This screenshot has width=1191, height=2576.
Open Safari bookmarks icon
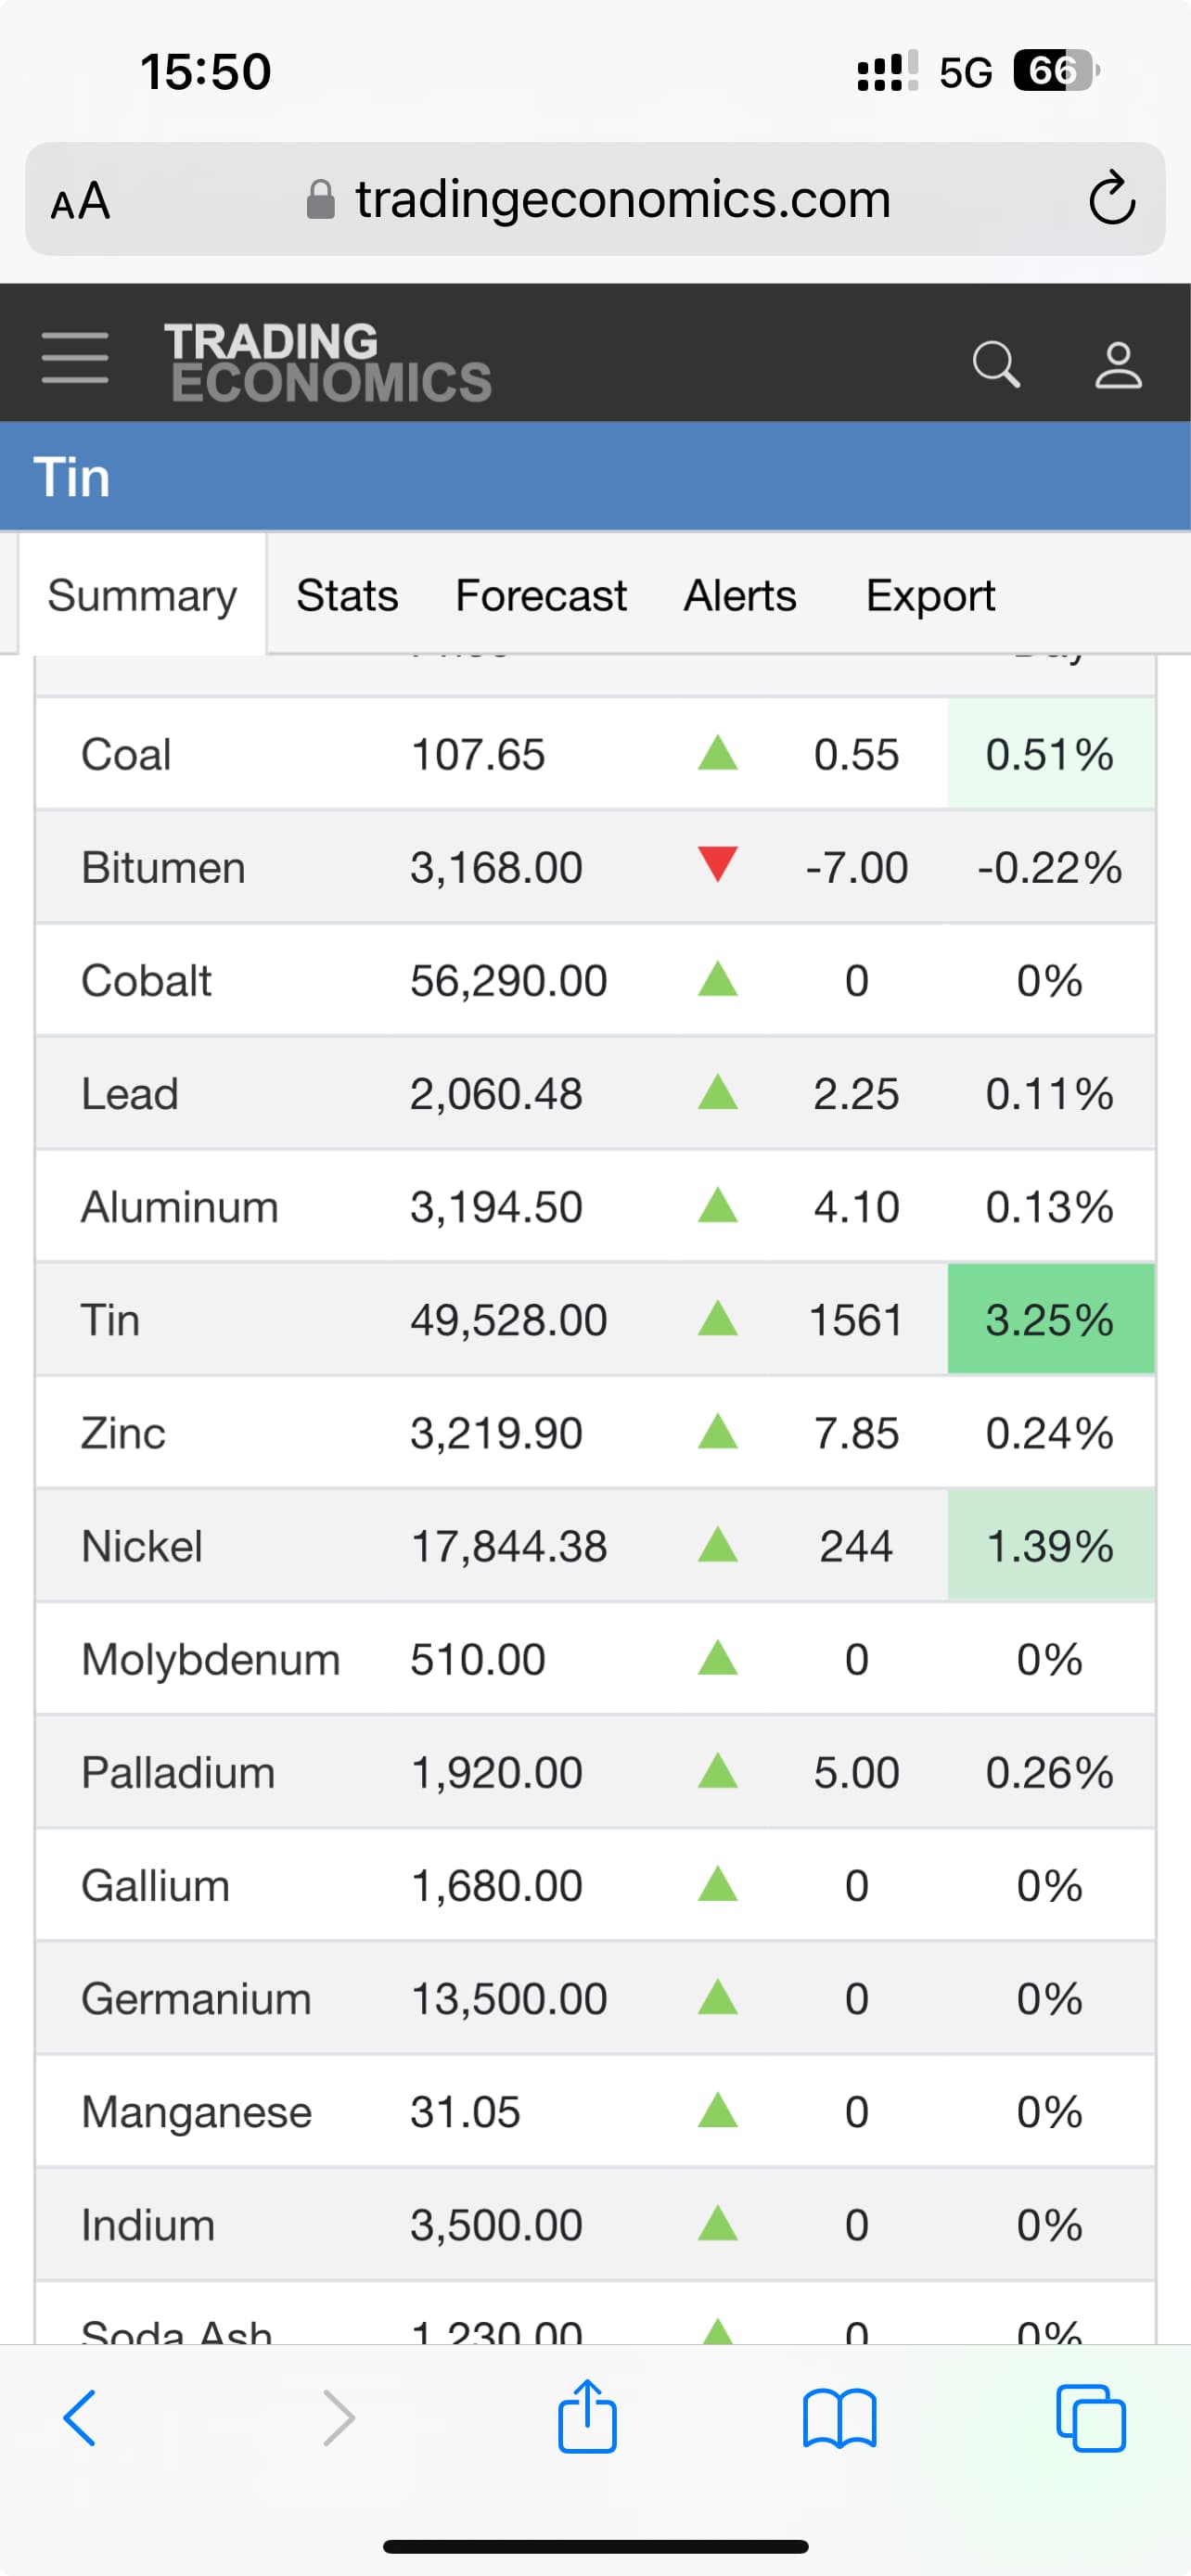(839, 2418)
